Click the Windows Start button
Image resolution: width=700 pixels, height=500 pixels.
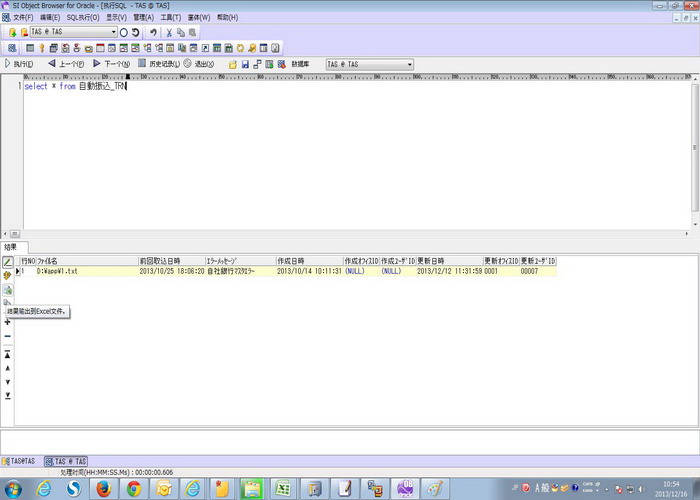click(x=12, y=489)
